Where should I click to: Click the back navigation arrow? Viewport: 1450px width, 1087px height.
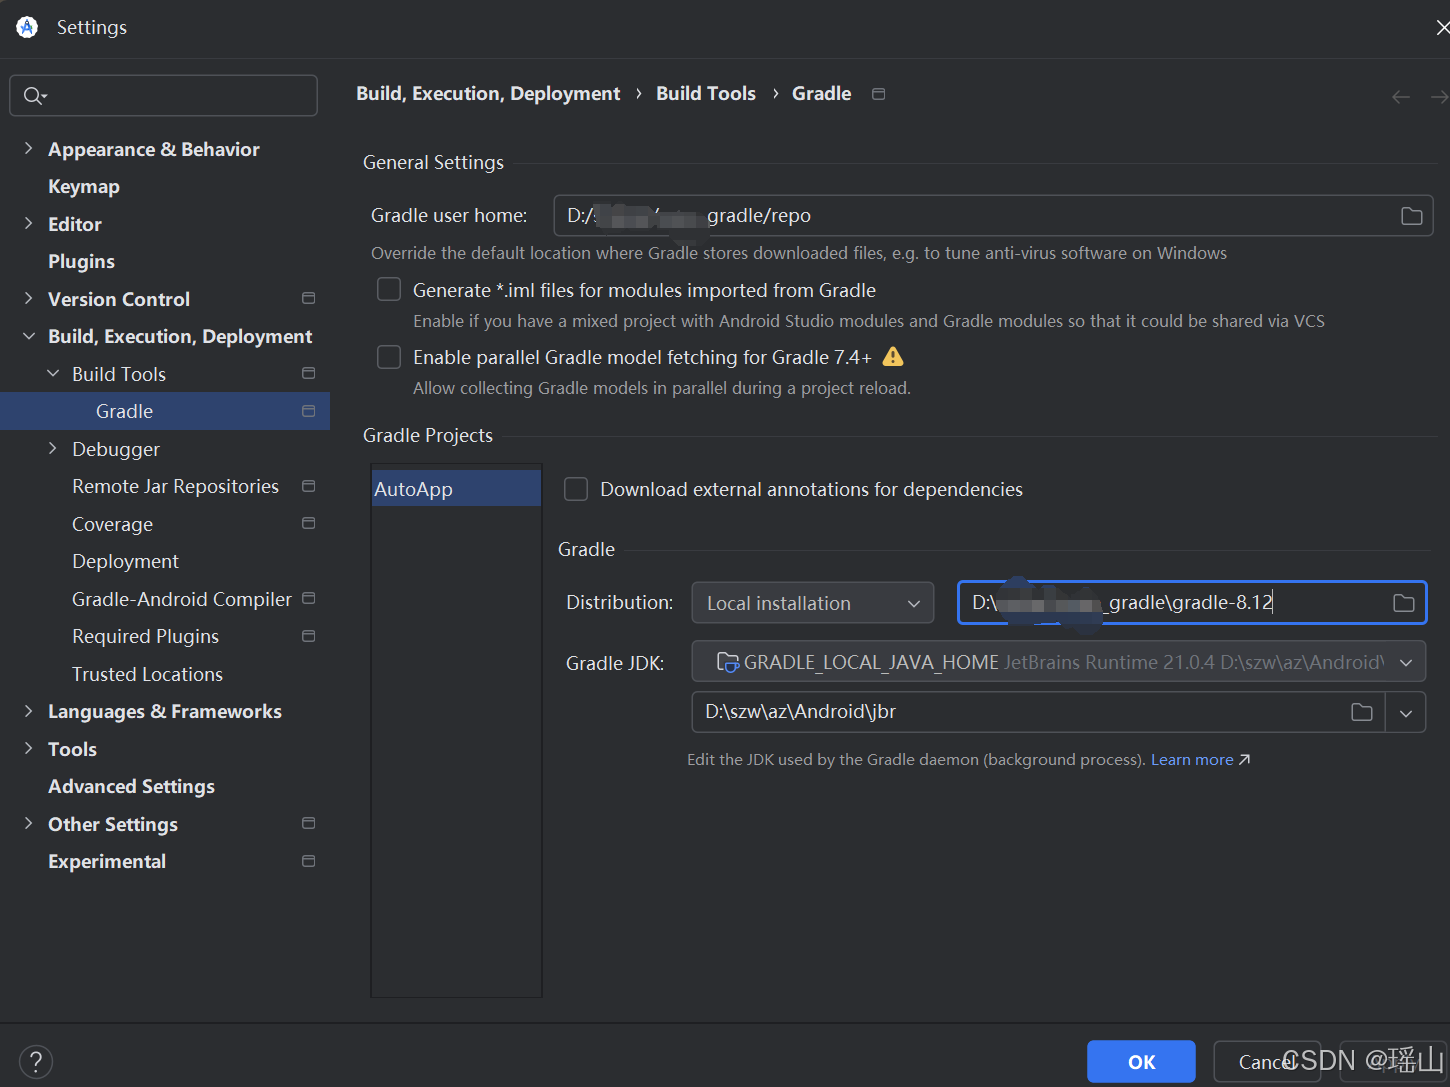point(1400,97)
